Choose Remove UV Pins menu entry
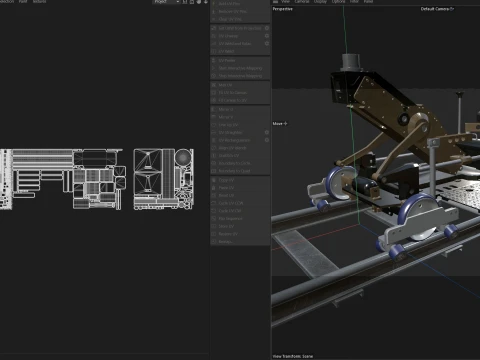 (x=240, y=11)
